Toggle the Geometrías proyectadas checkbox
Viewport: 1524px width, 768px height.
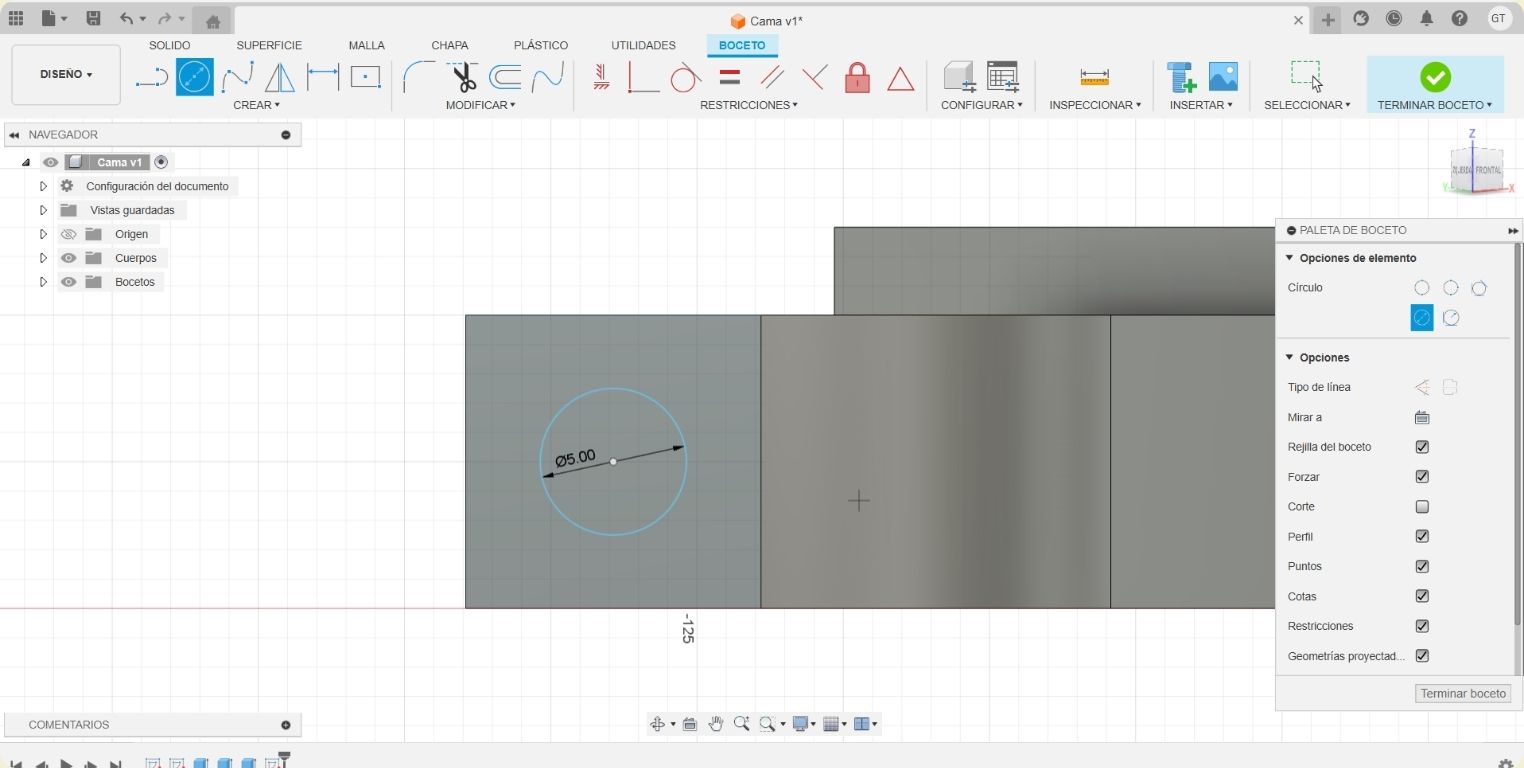click(1422, 656)
